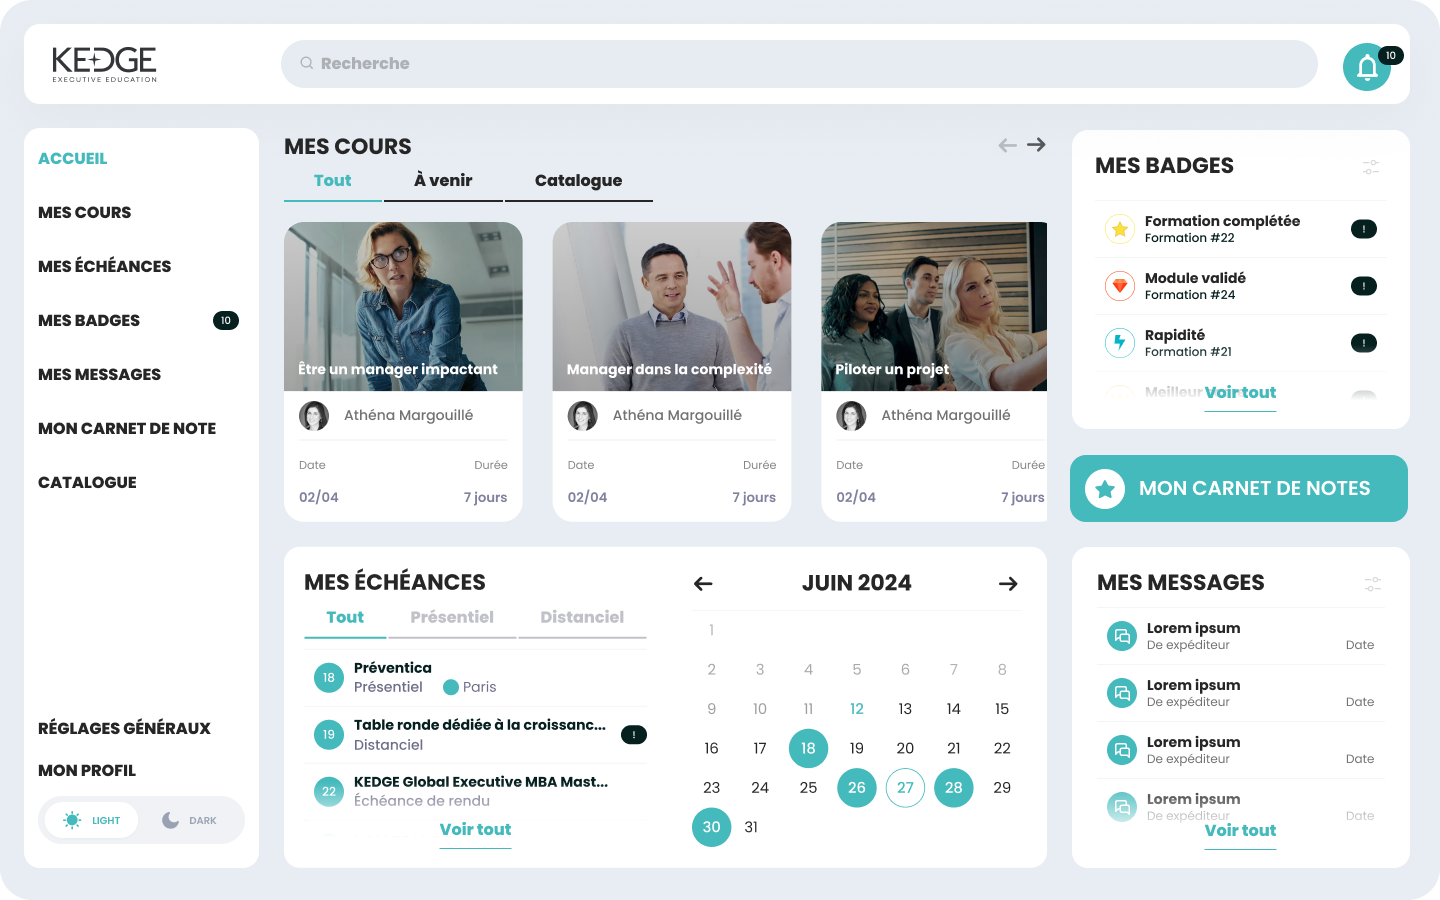1440x900 pixels.
Task: Go to next month in calendar
Action: click(1008, 584)
